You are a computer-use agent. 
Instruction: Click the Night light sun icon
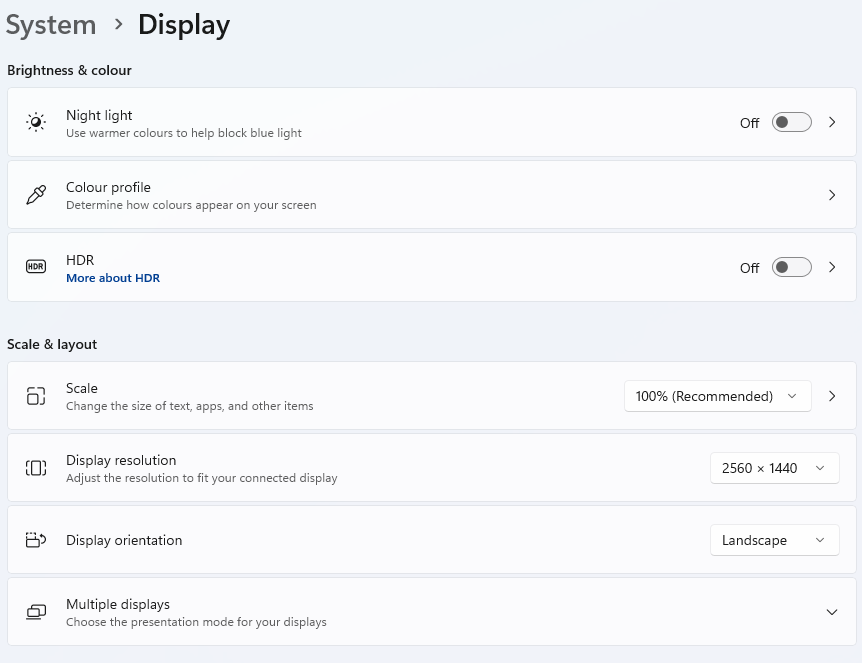(x=36, y=122)
